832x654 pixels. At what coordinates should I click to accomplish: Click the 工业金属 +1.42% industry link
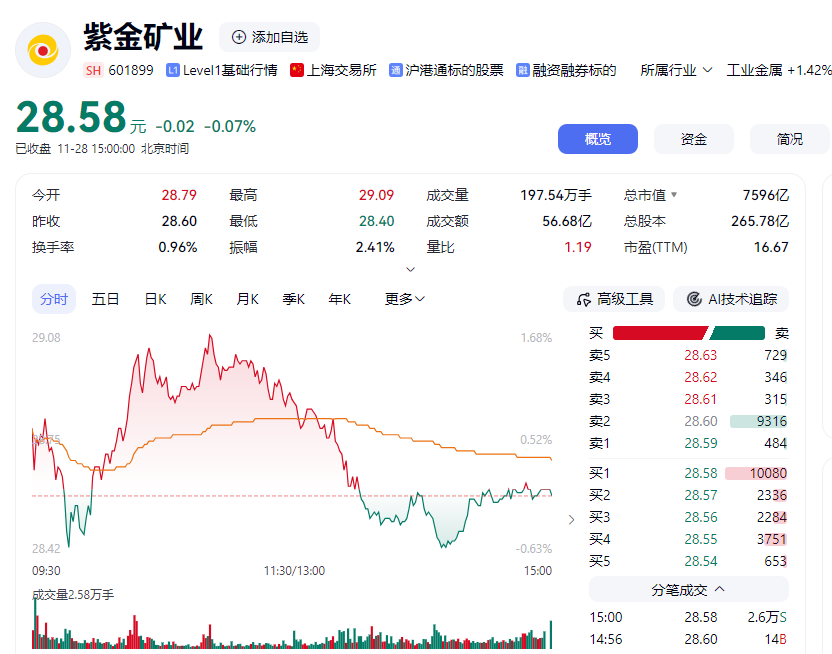(x=779, y=70)
